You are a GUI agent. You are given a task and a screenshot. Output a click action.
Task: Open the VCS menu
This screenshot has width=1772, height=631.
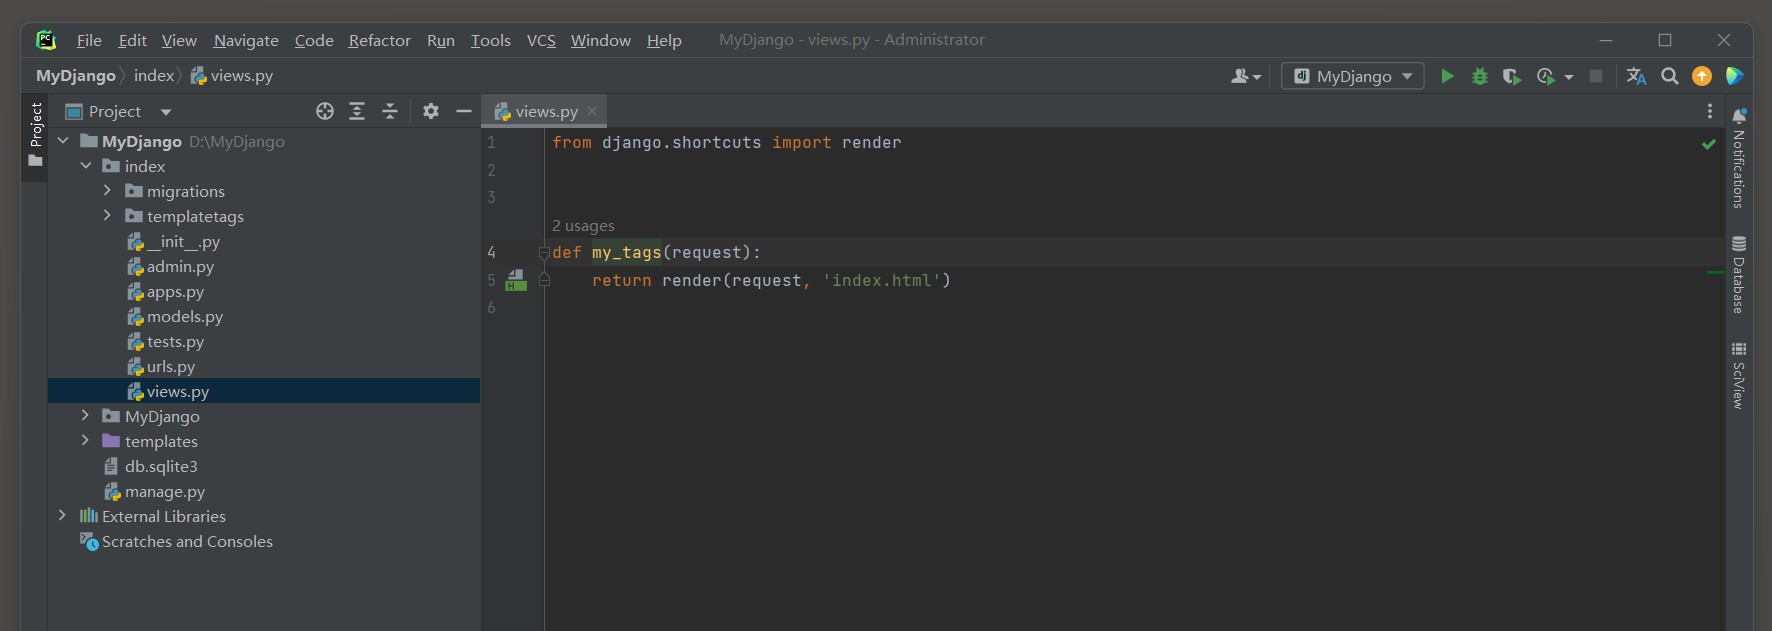click(x=541, y=40)
